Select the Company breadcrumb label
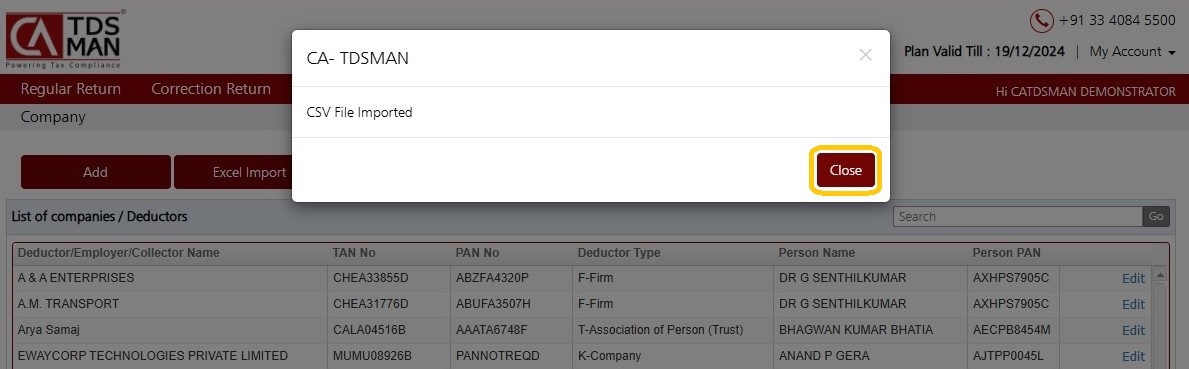Image resolution: width=1189 pixels, height=369 pixels. tap(53, 117)
